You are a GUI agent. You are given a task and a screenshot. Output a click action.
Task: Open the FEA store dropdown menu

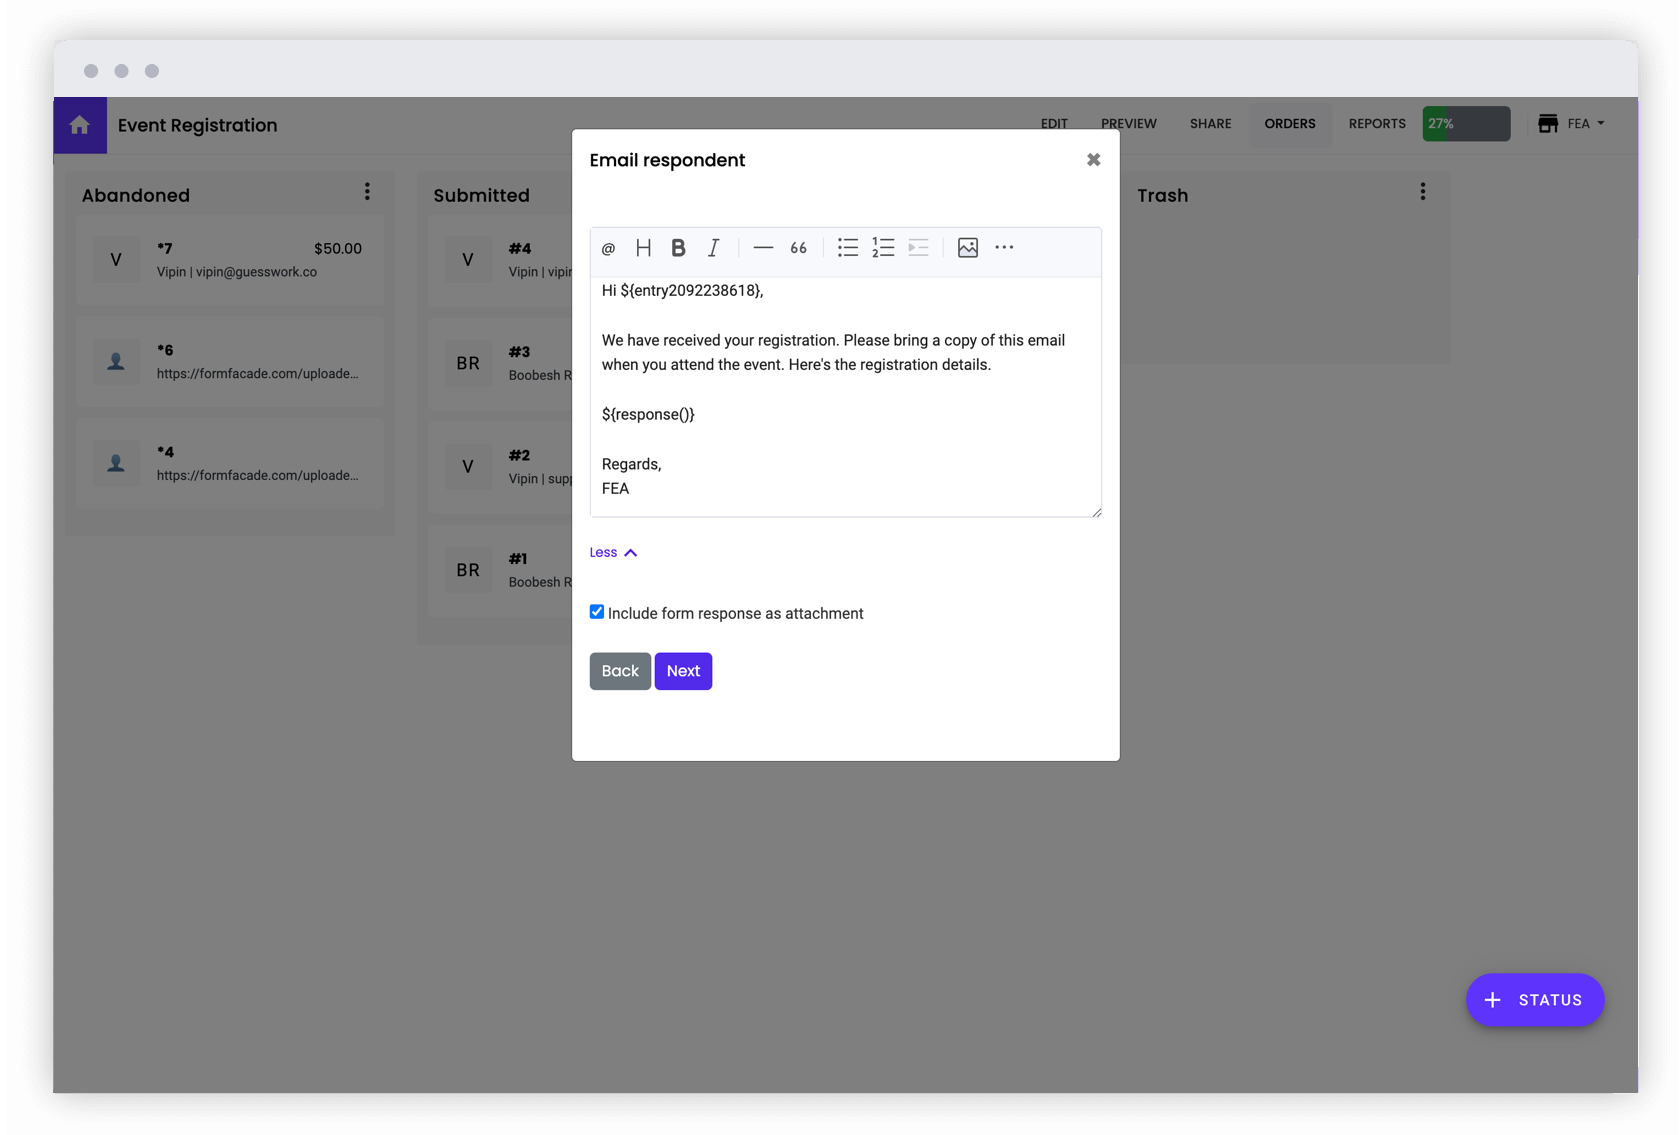[x=1571, y=123]
